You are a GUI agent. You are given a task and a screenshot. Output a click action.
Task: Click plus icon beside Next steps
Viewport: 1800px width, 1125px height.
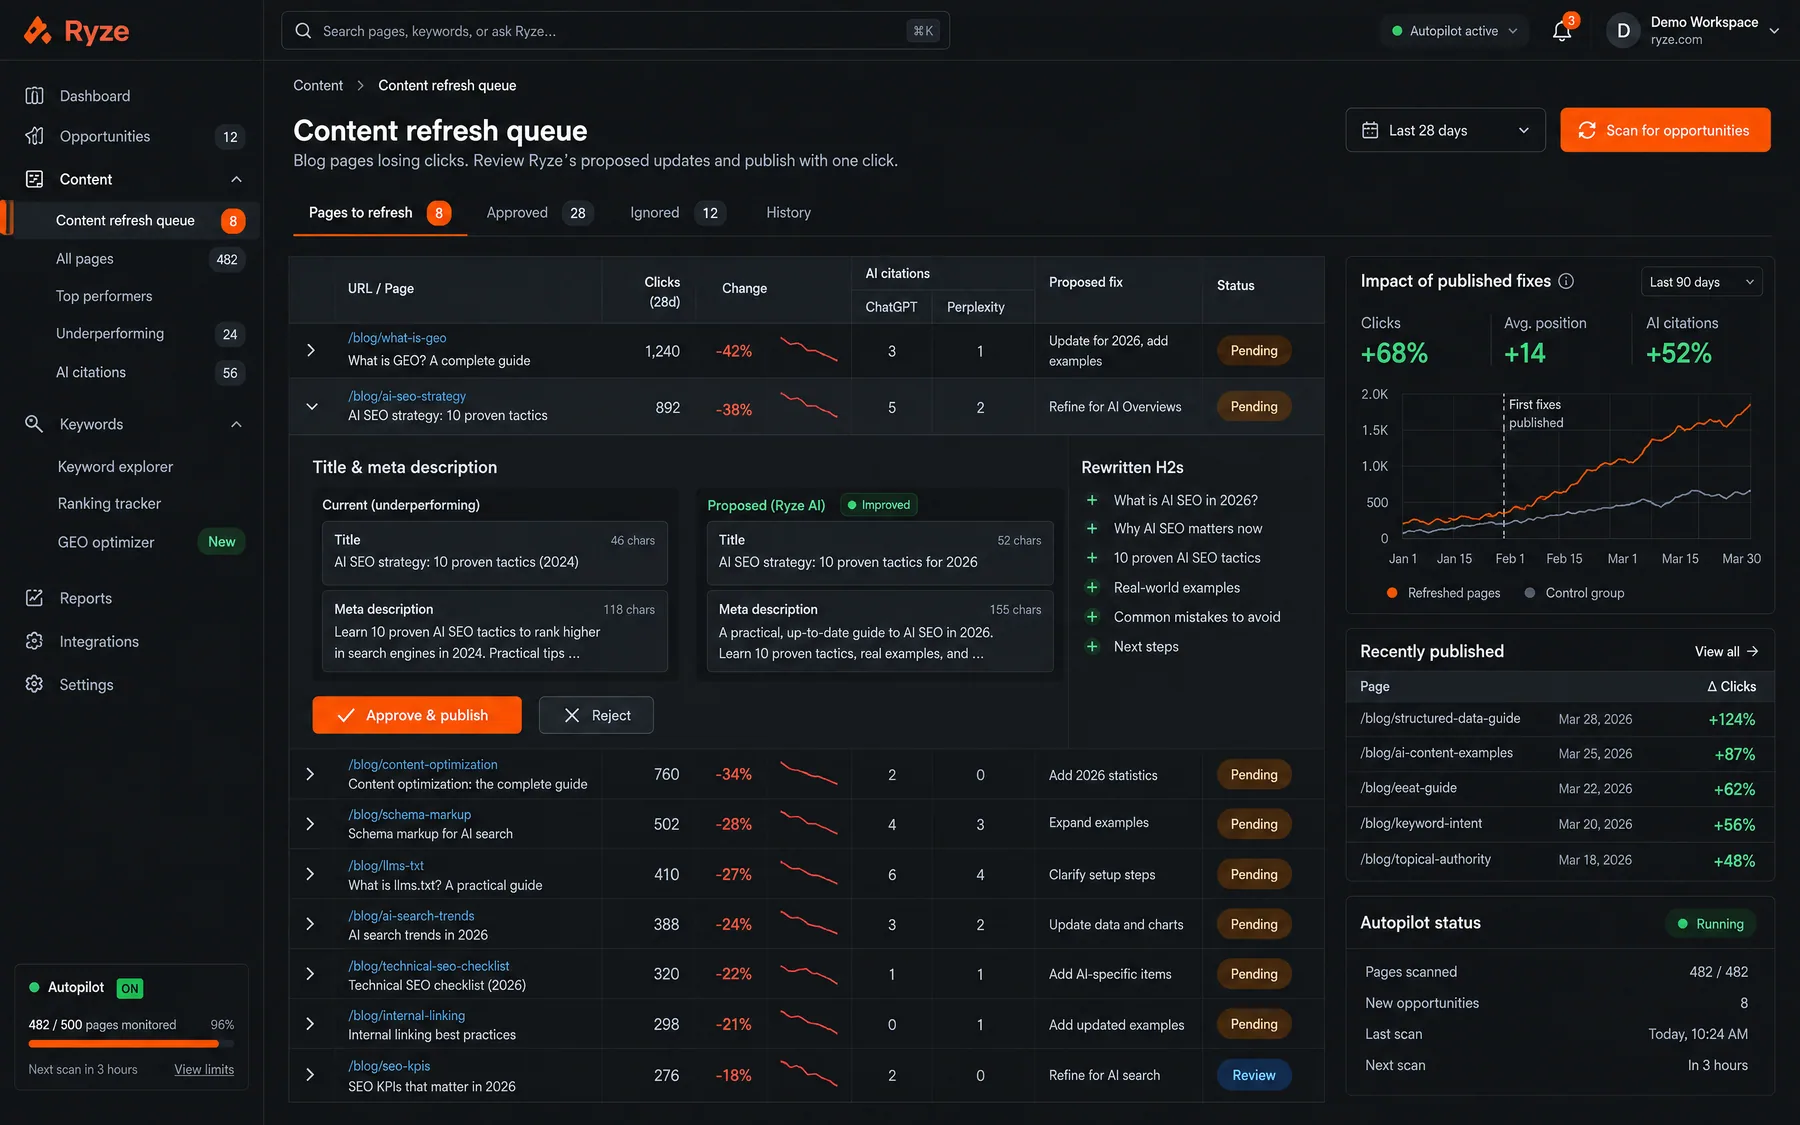pos(1092,647)
